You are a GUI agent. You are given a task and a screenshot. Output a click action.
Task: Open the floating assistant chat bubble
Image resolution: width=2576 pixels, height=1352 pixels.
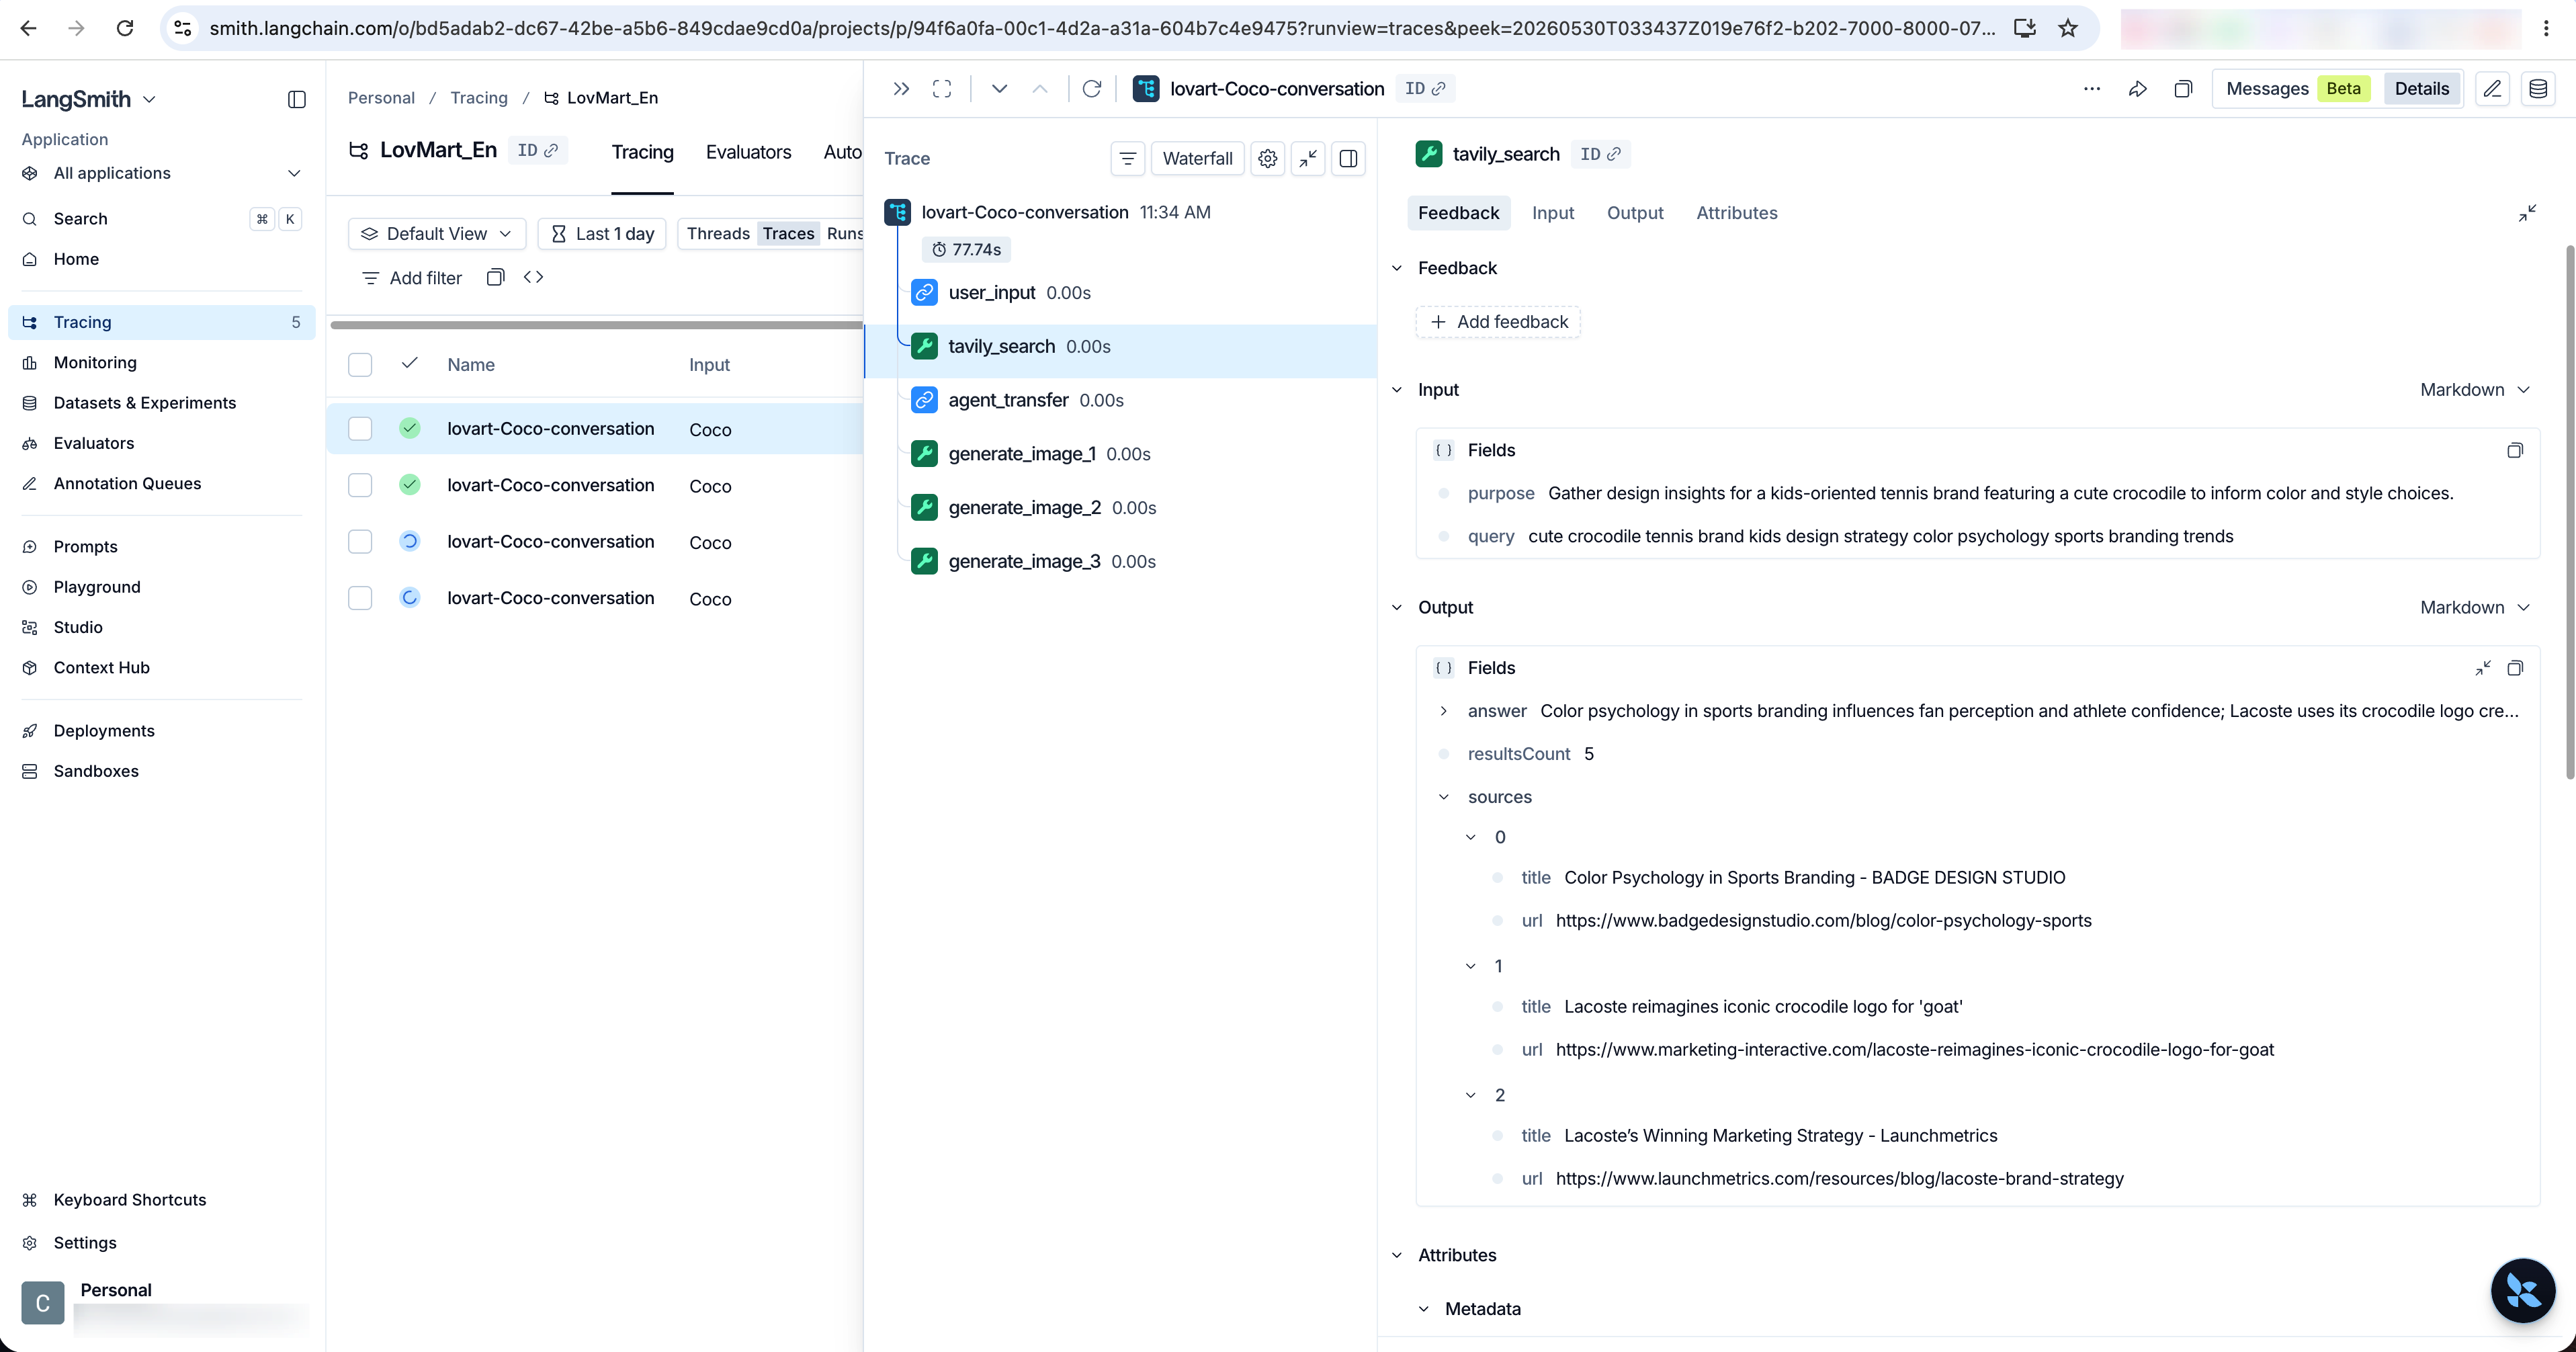pyautogui.click(x=2523, y=1290)
